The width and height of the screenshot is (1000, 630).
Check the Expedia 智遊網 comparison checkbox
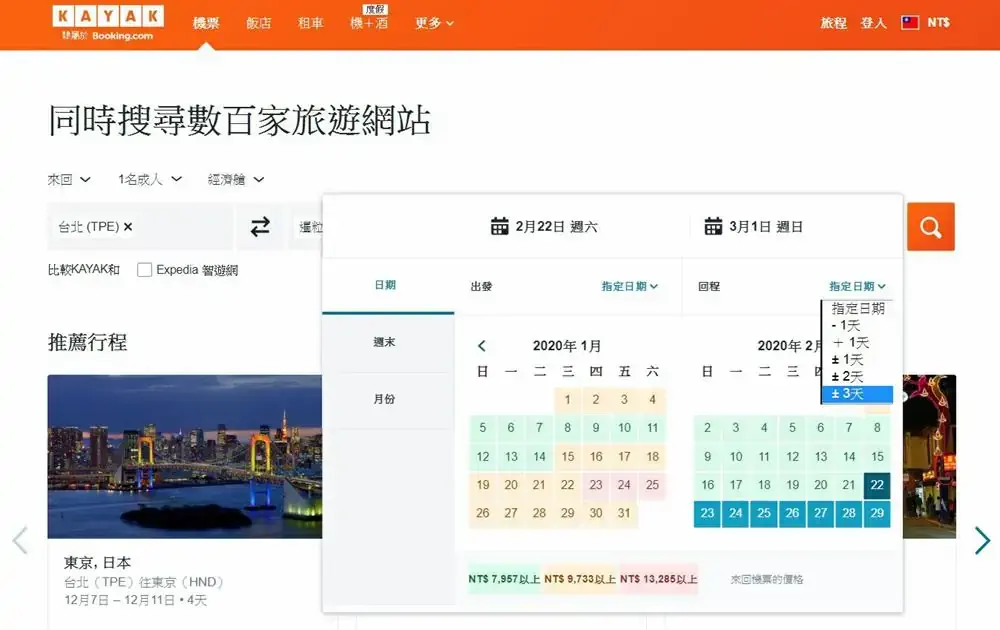(x=143, y=270)
